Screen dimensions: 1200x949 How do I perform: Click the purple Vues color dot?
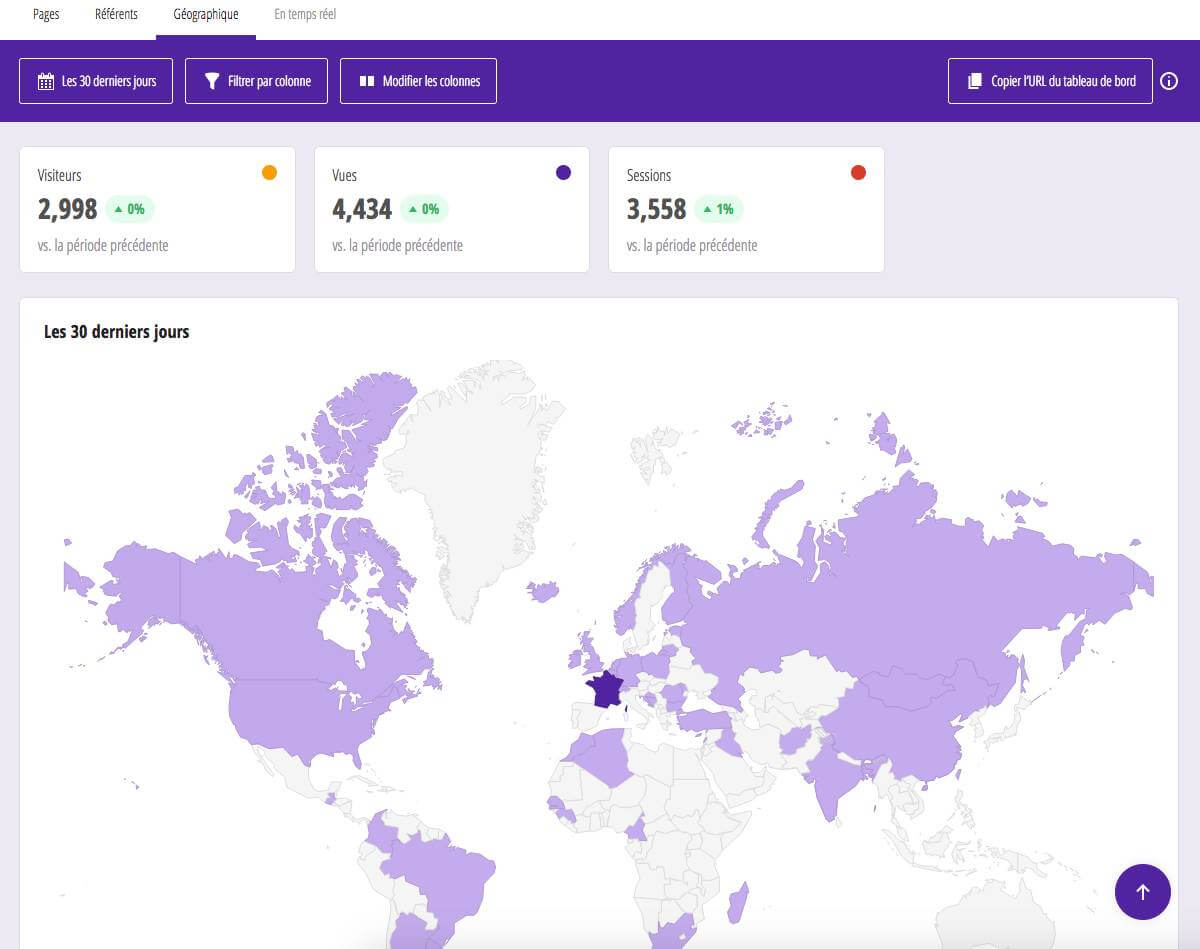click(x=563, y=173)
